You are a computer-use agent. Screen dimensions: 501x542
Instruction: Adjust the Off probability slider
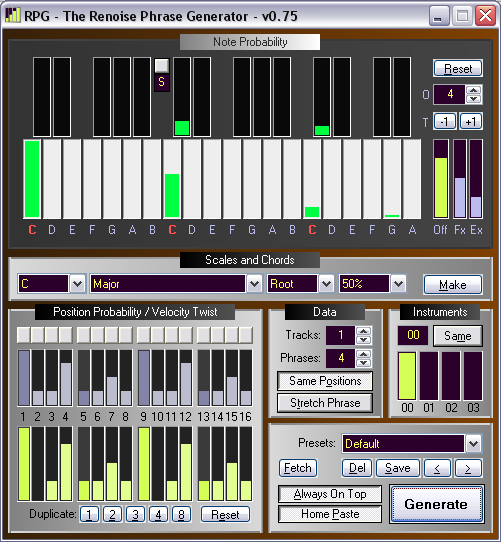(441, 179)
